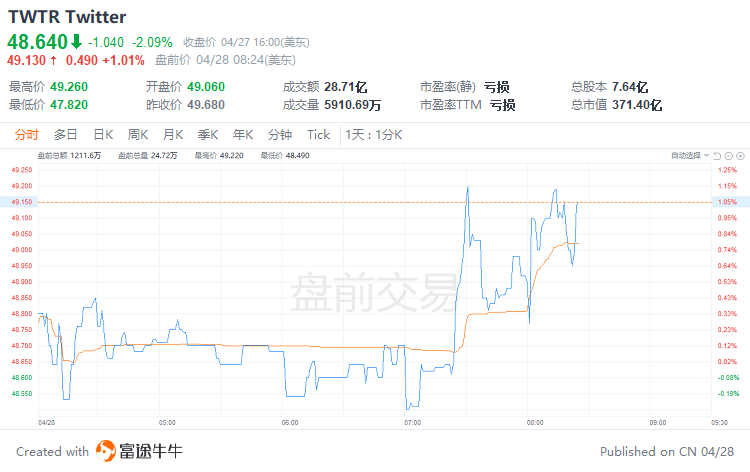Click the 盘前总量 24.72万 label
750x472 pixels.
coord(148,155)
